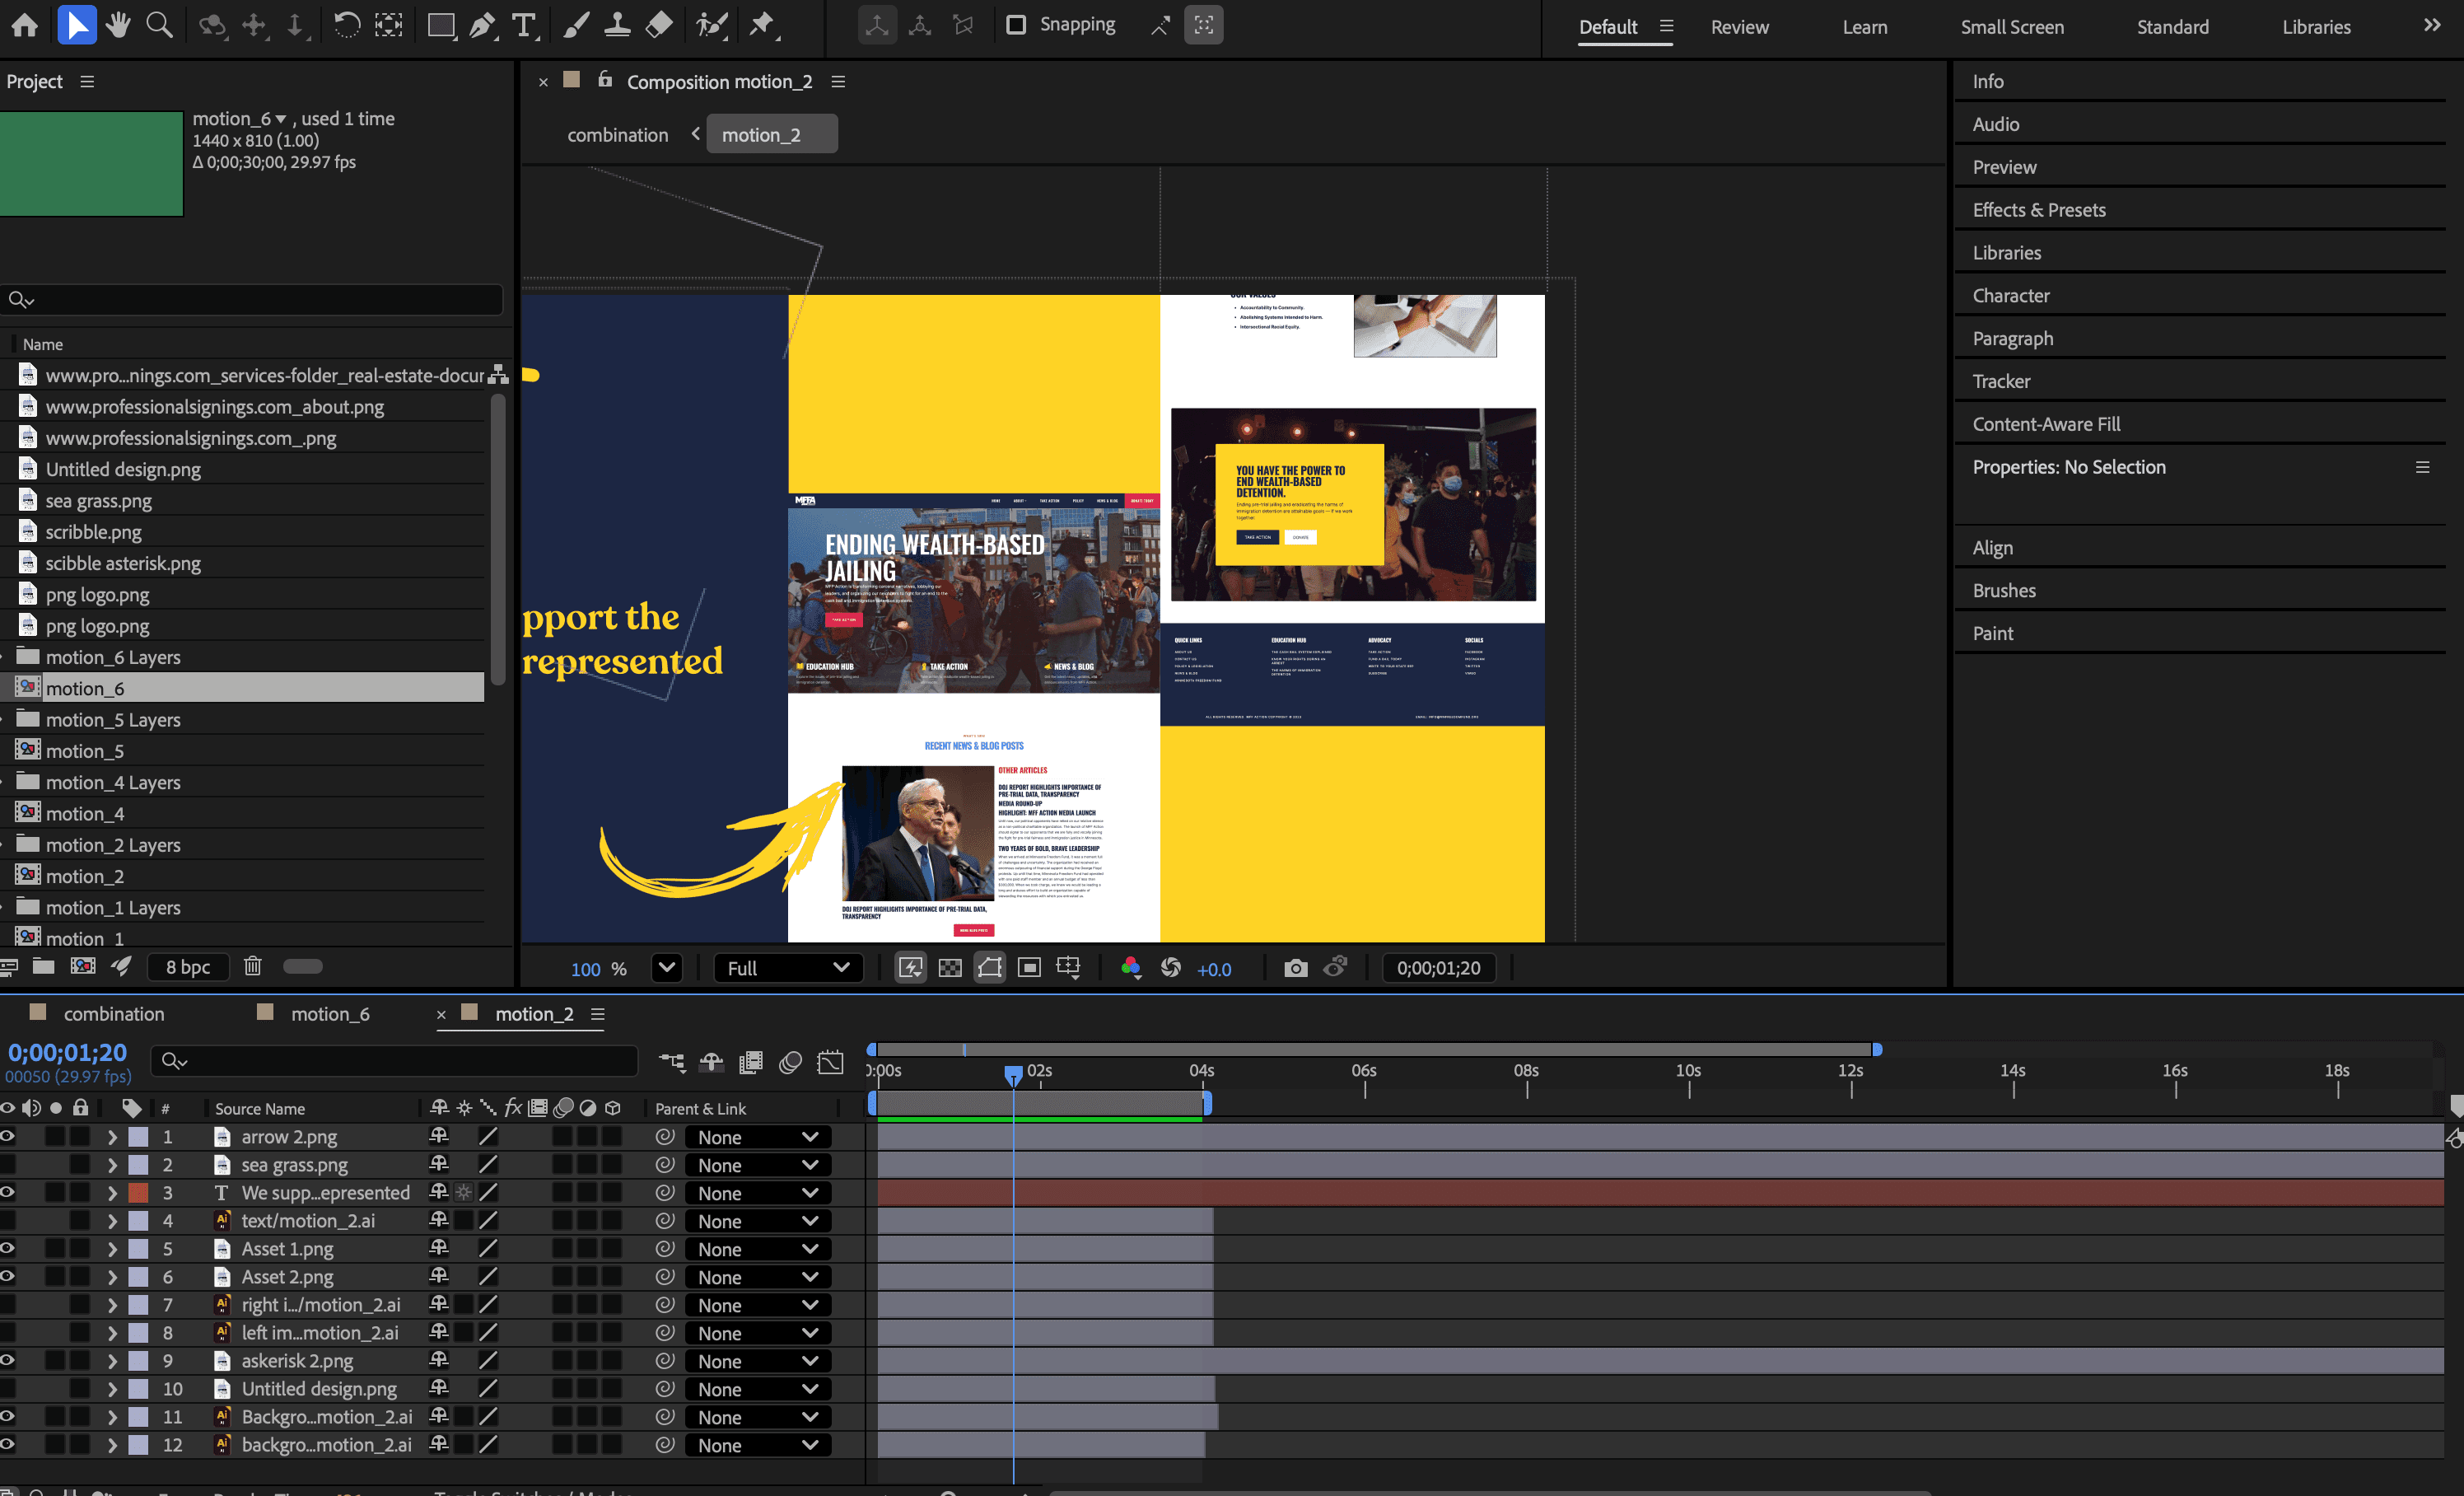The height and width of the screenshot is (1496, 2464).
Task: Click the red label swatch on layer 3
Action: click(139, 1193)
